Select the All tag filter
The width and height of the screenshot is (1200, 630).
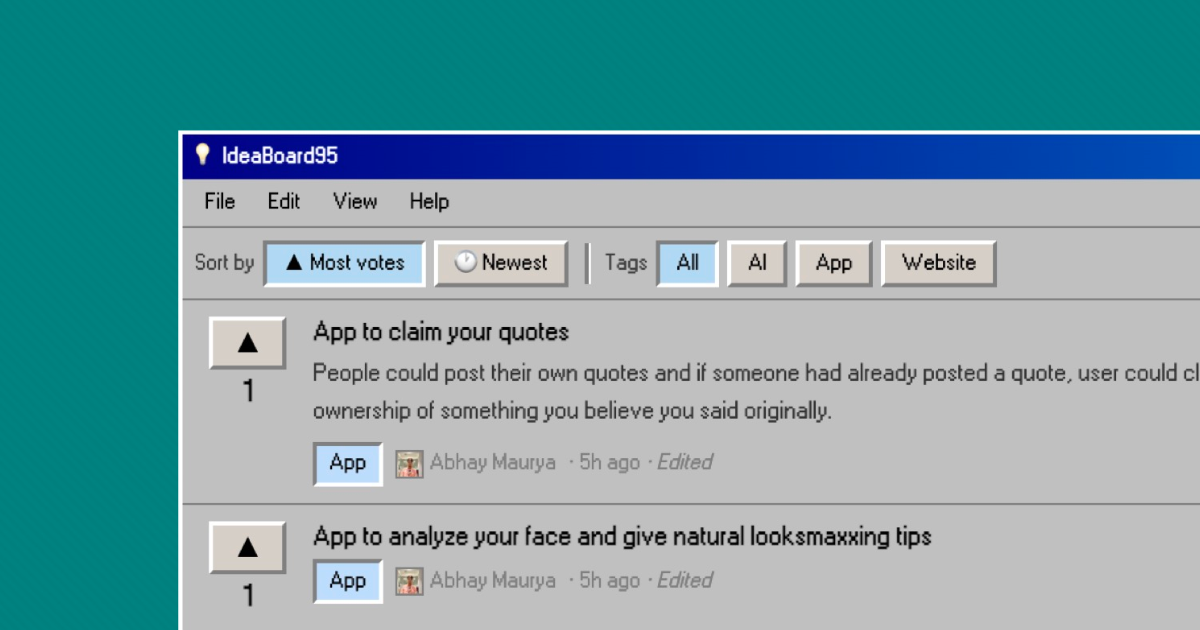687,263
